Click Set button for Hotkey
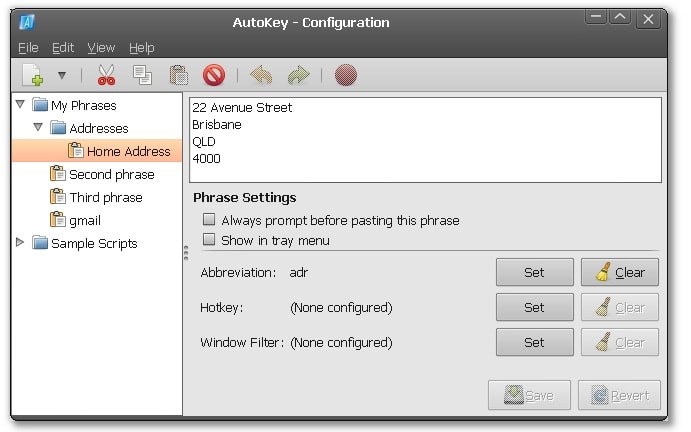The width and height of the screenshot is (691, 432). point(535,307)
